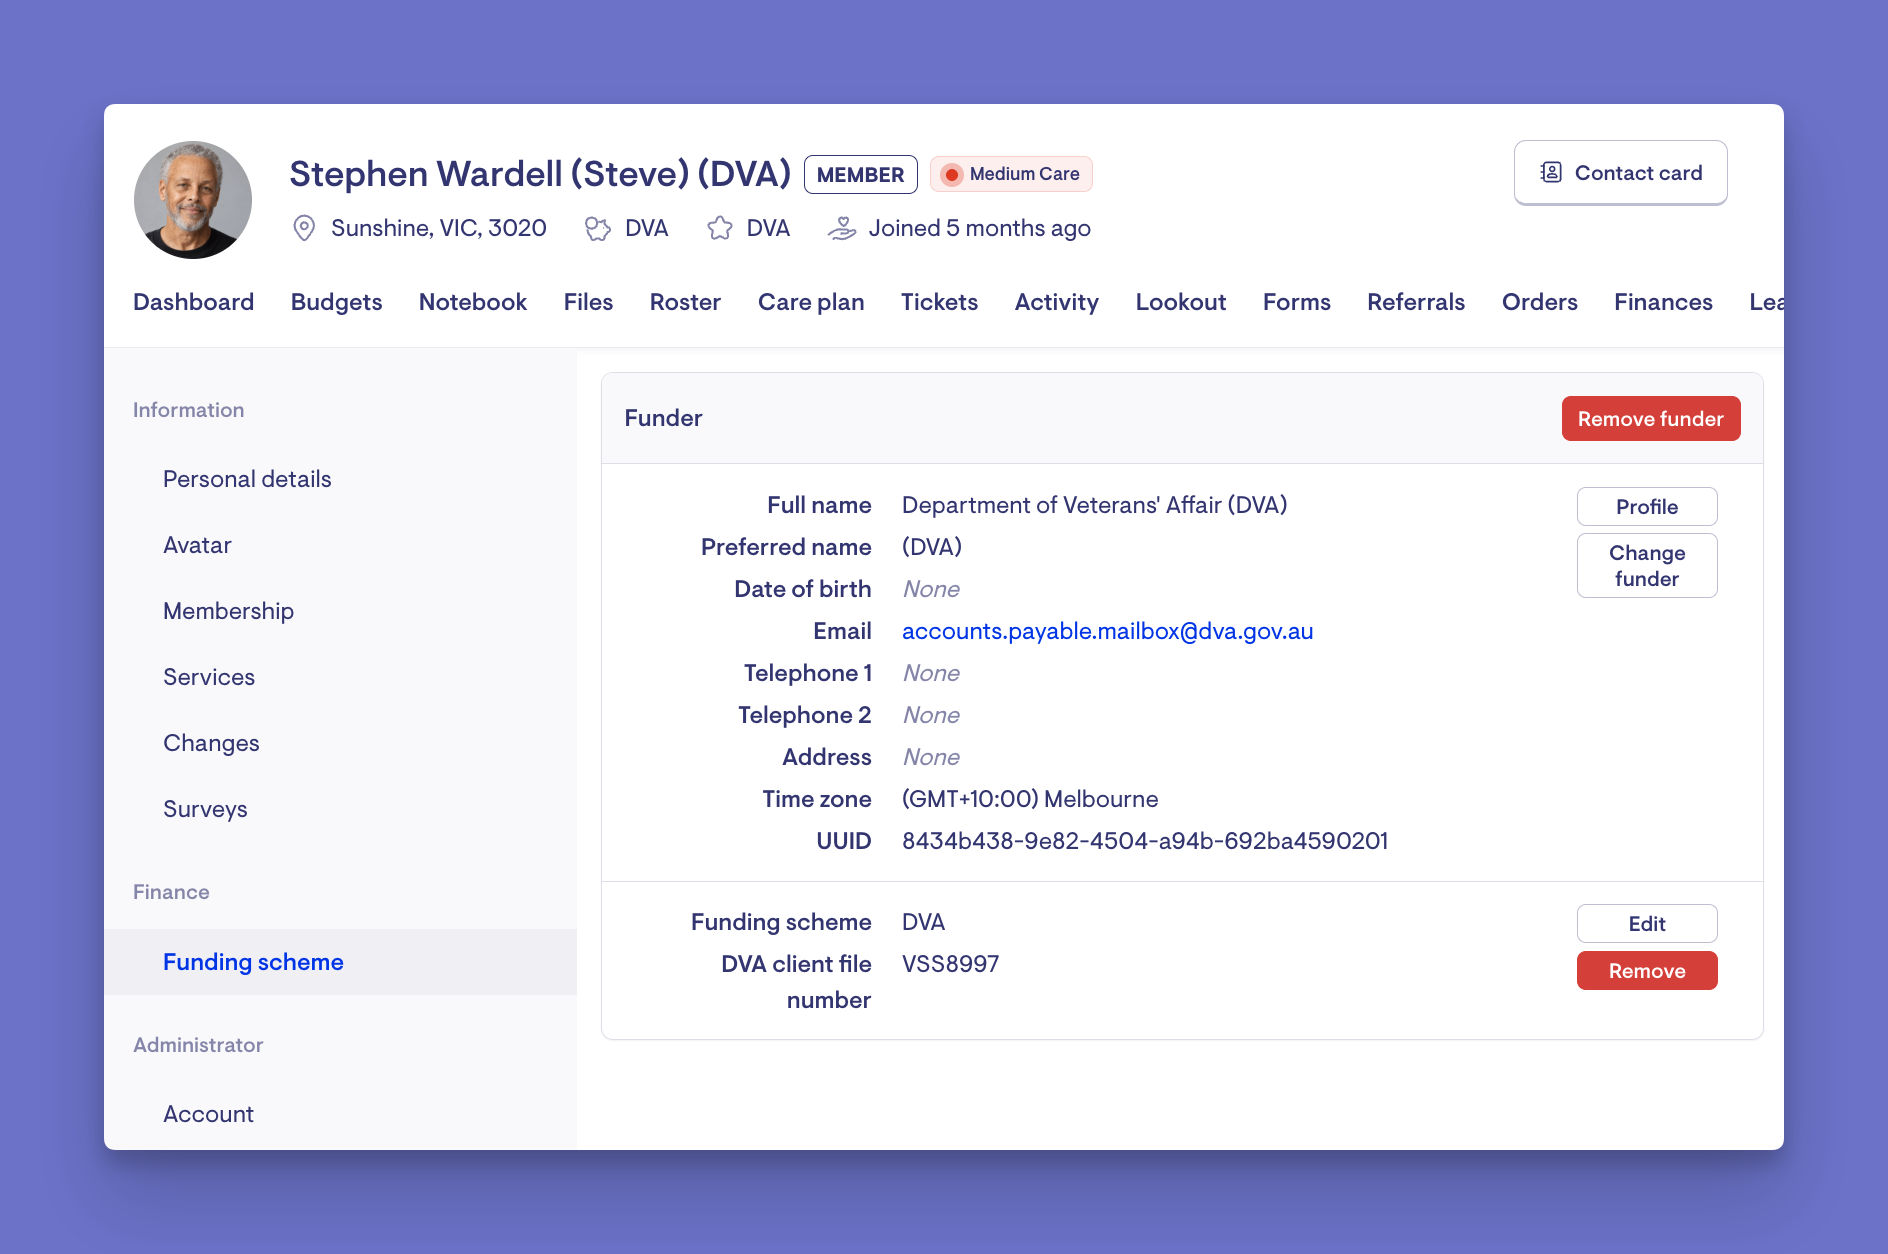This screenshot has height=1254, width=1888.
Task: Click the Australia map icon before DVA
Action: (598, 229)
